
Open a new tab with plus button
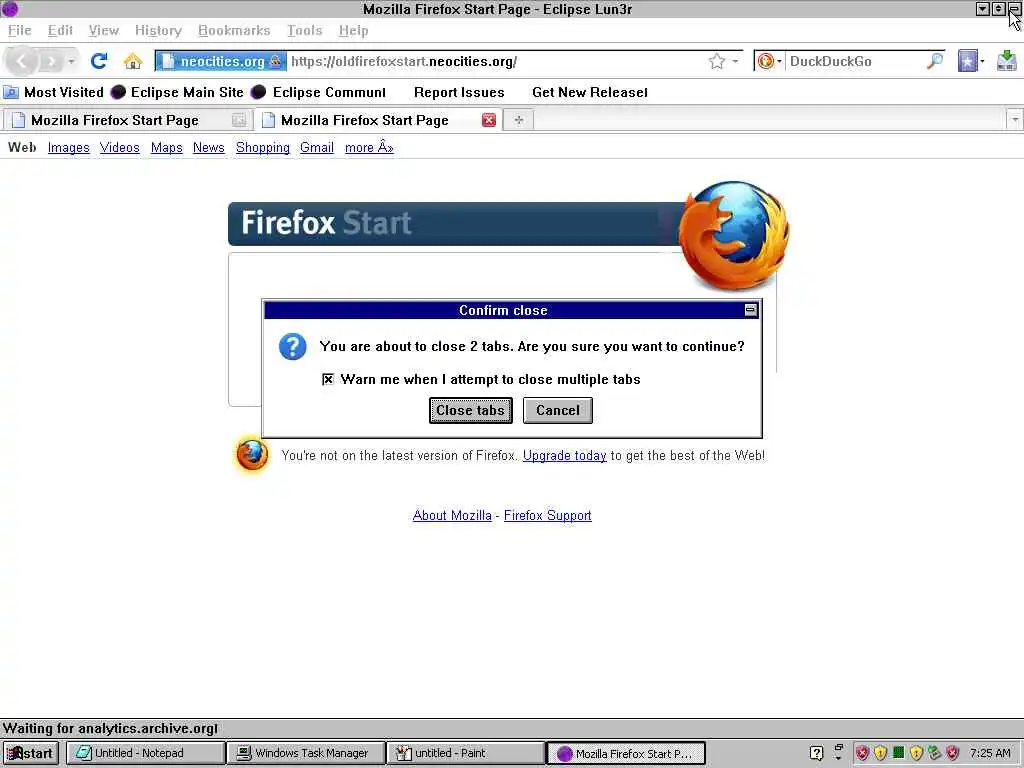[519, 120]
